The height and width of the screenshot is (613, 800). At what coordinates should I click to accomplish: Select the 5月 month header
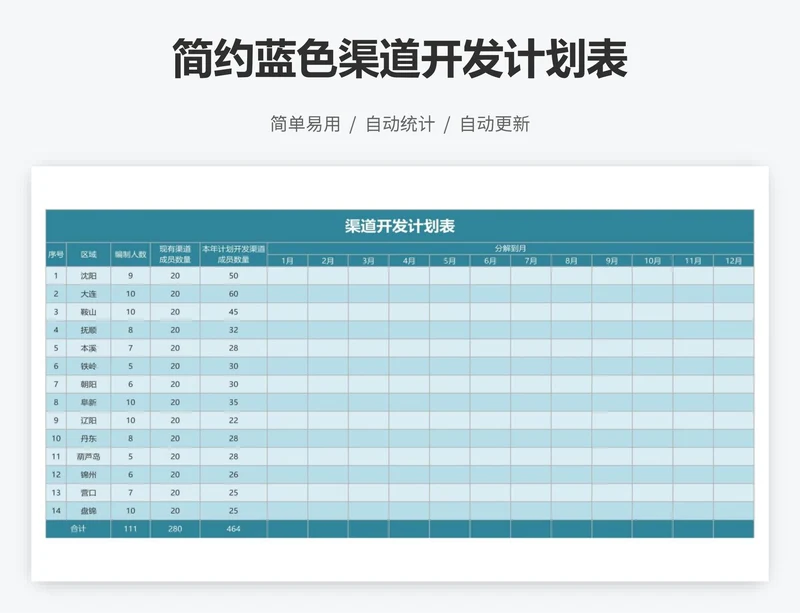(x=449, y=261)
